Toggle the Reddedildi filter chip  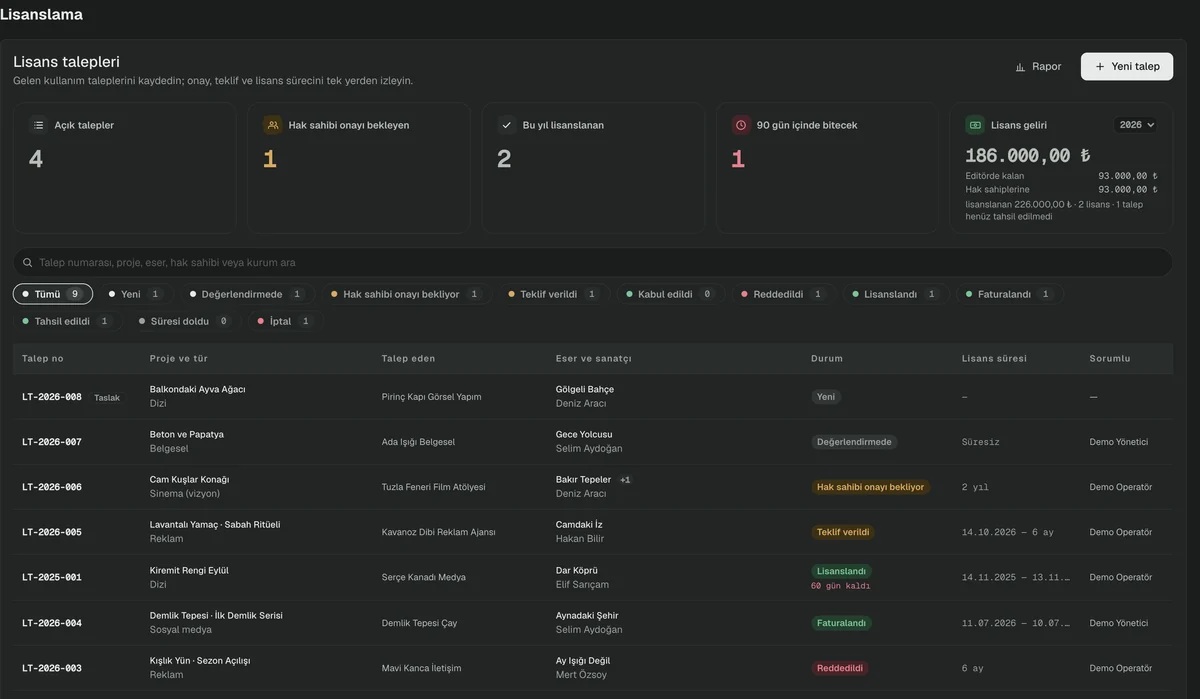[783, 294]
